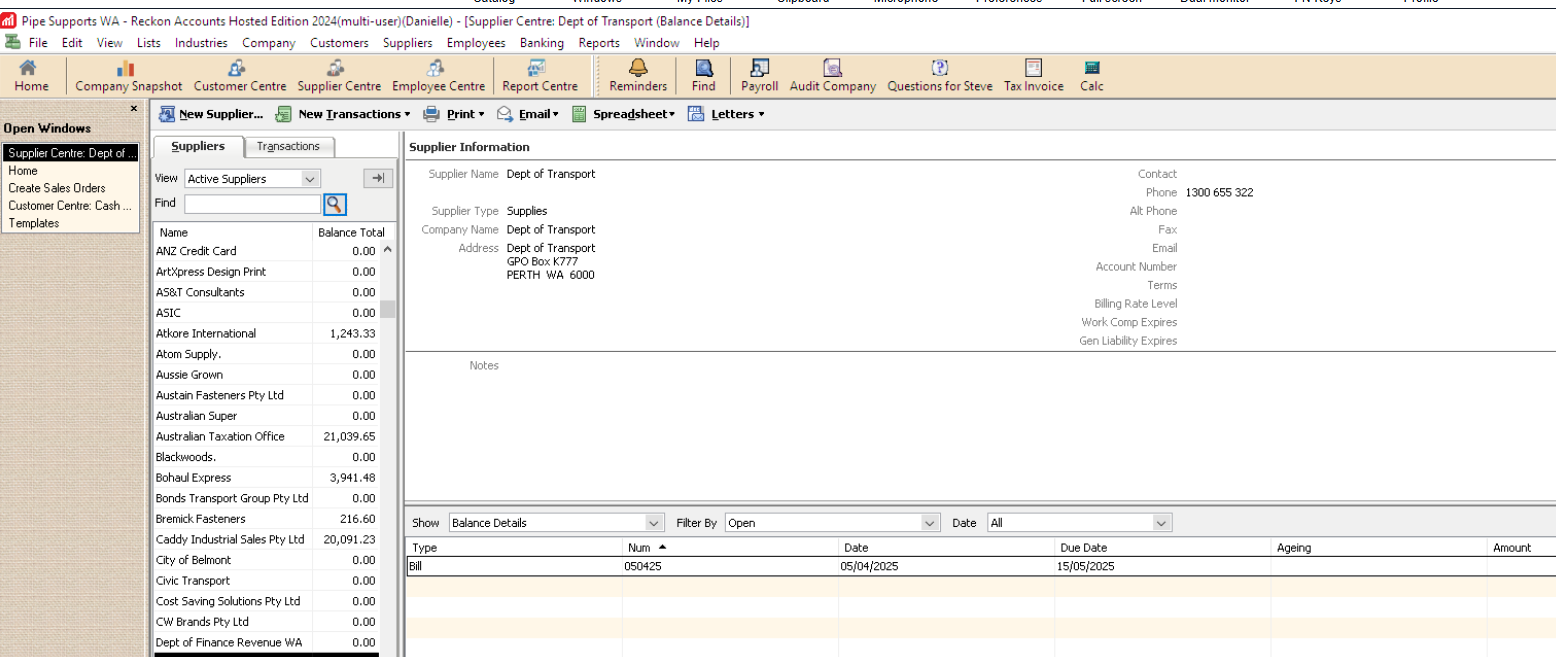The image size is (1556, 657).
Task: Open Payroll from the toolbar
Action: (760, 77)
